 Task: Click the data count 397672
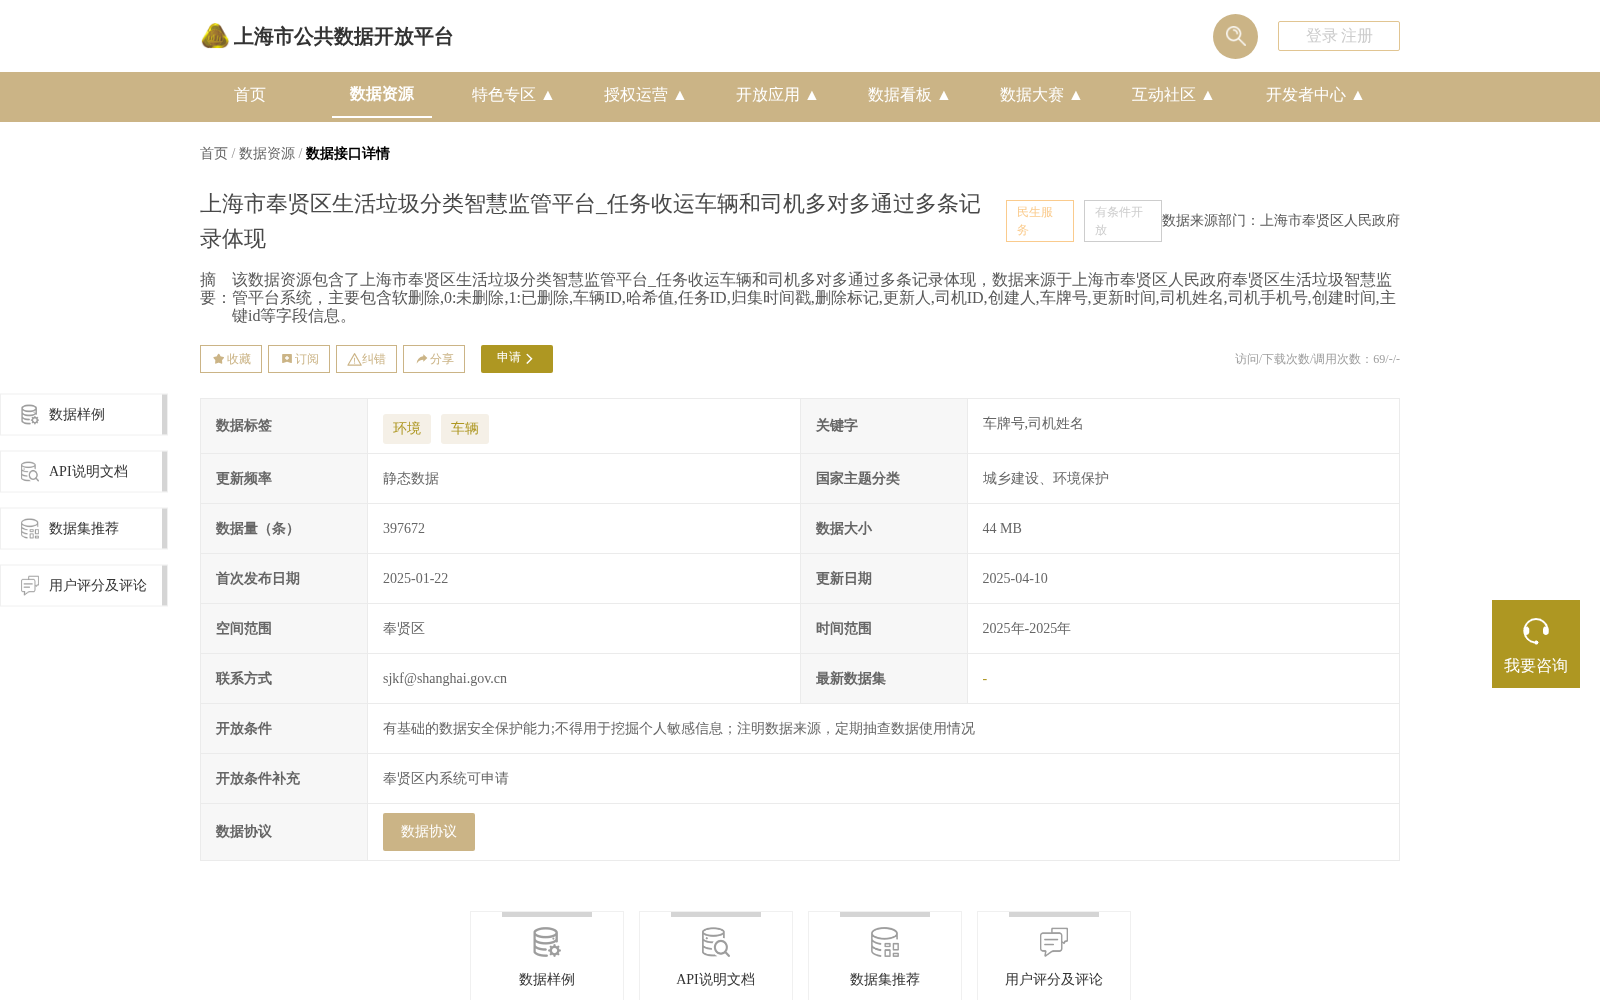click(x=404, y=528)
